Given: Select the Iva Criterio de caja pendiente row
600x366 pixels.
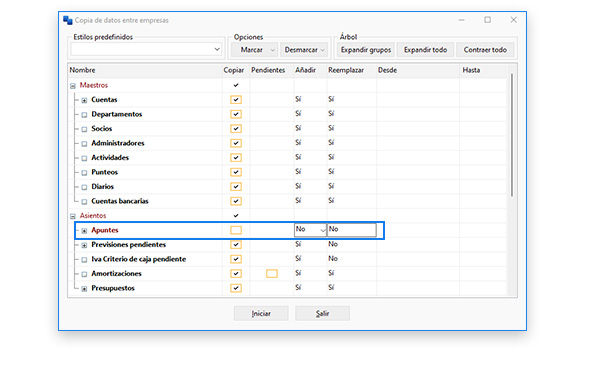Looking at the screenshot, I should pyautogui.click(x=139, y=259).
